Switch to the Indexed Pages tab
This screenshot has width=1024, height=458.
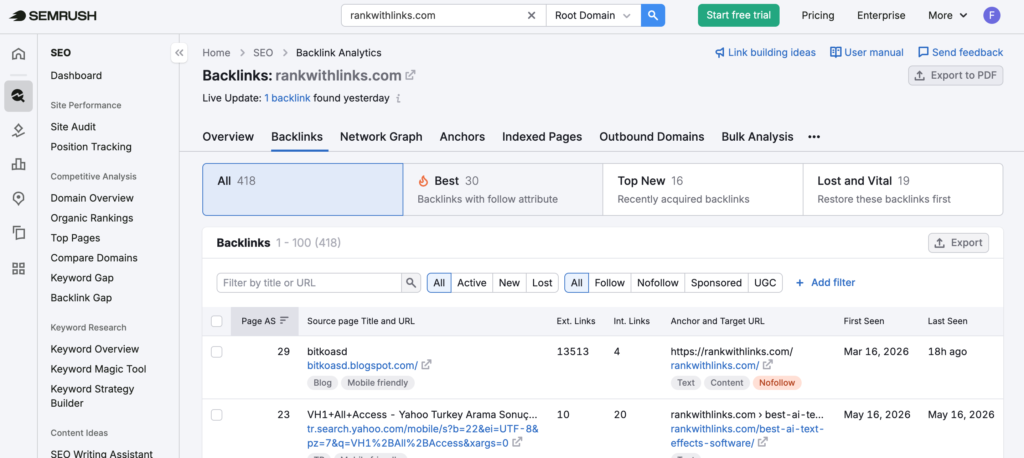(541, 137)
